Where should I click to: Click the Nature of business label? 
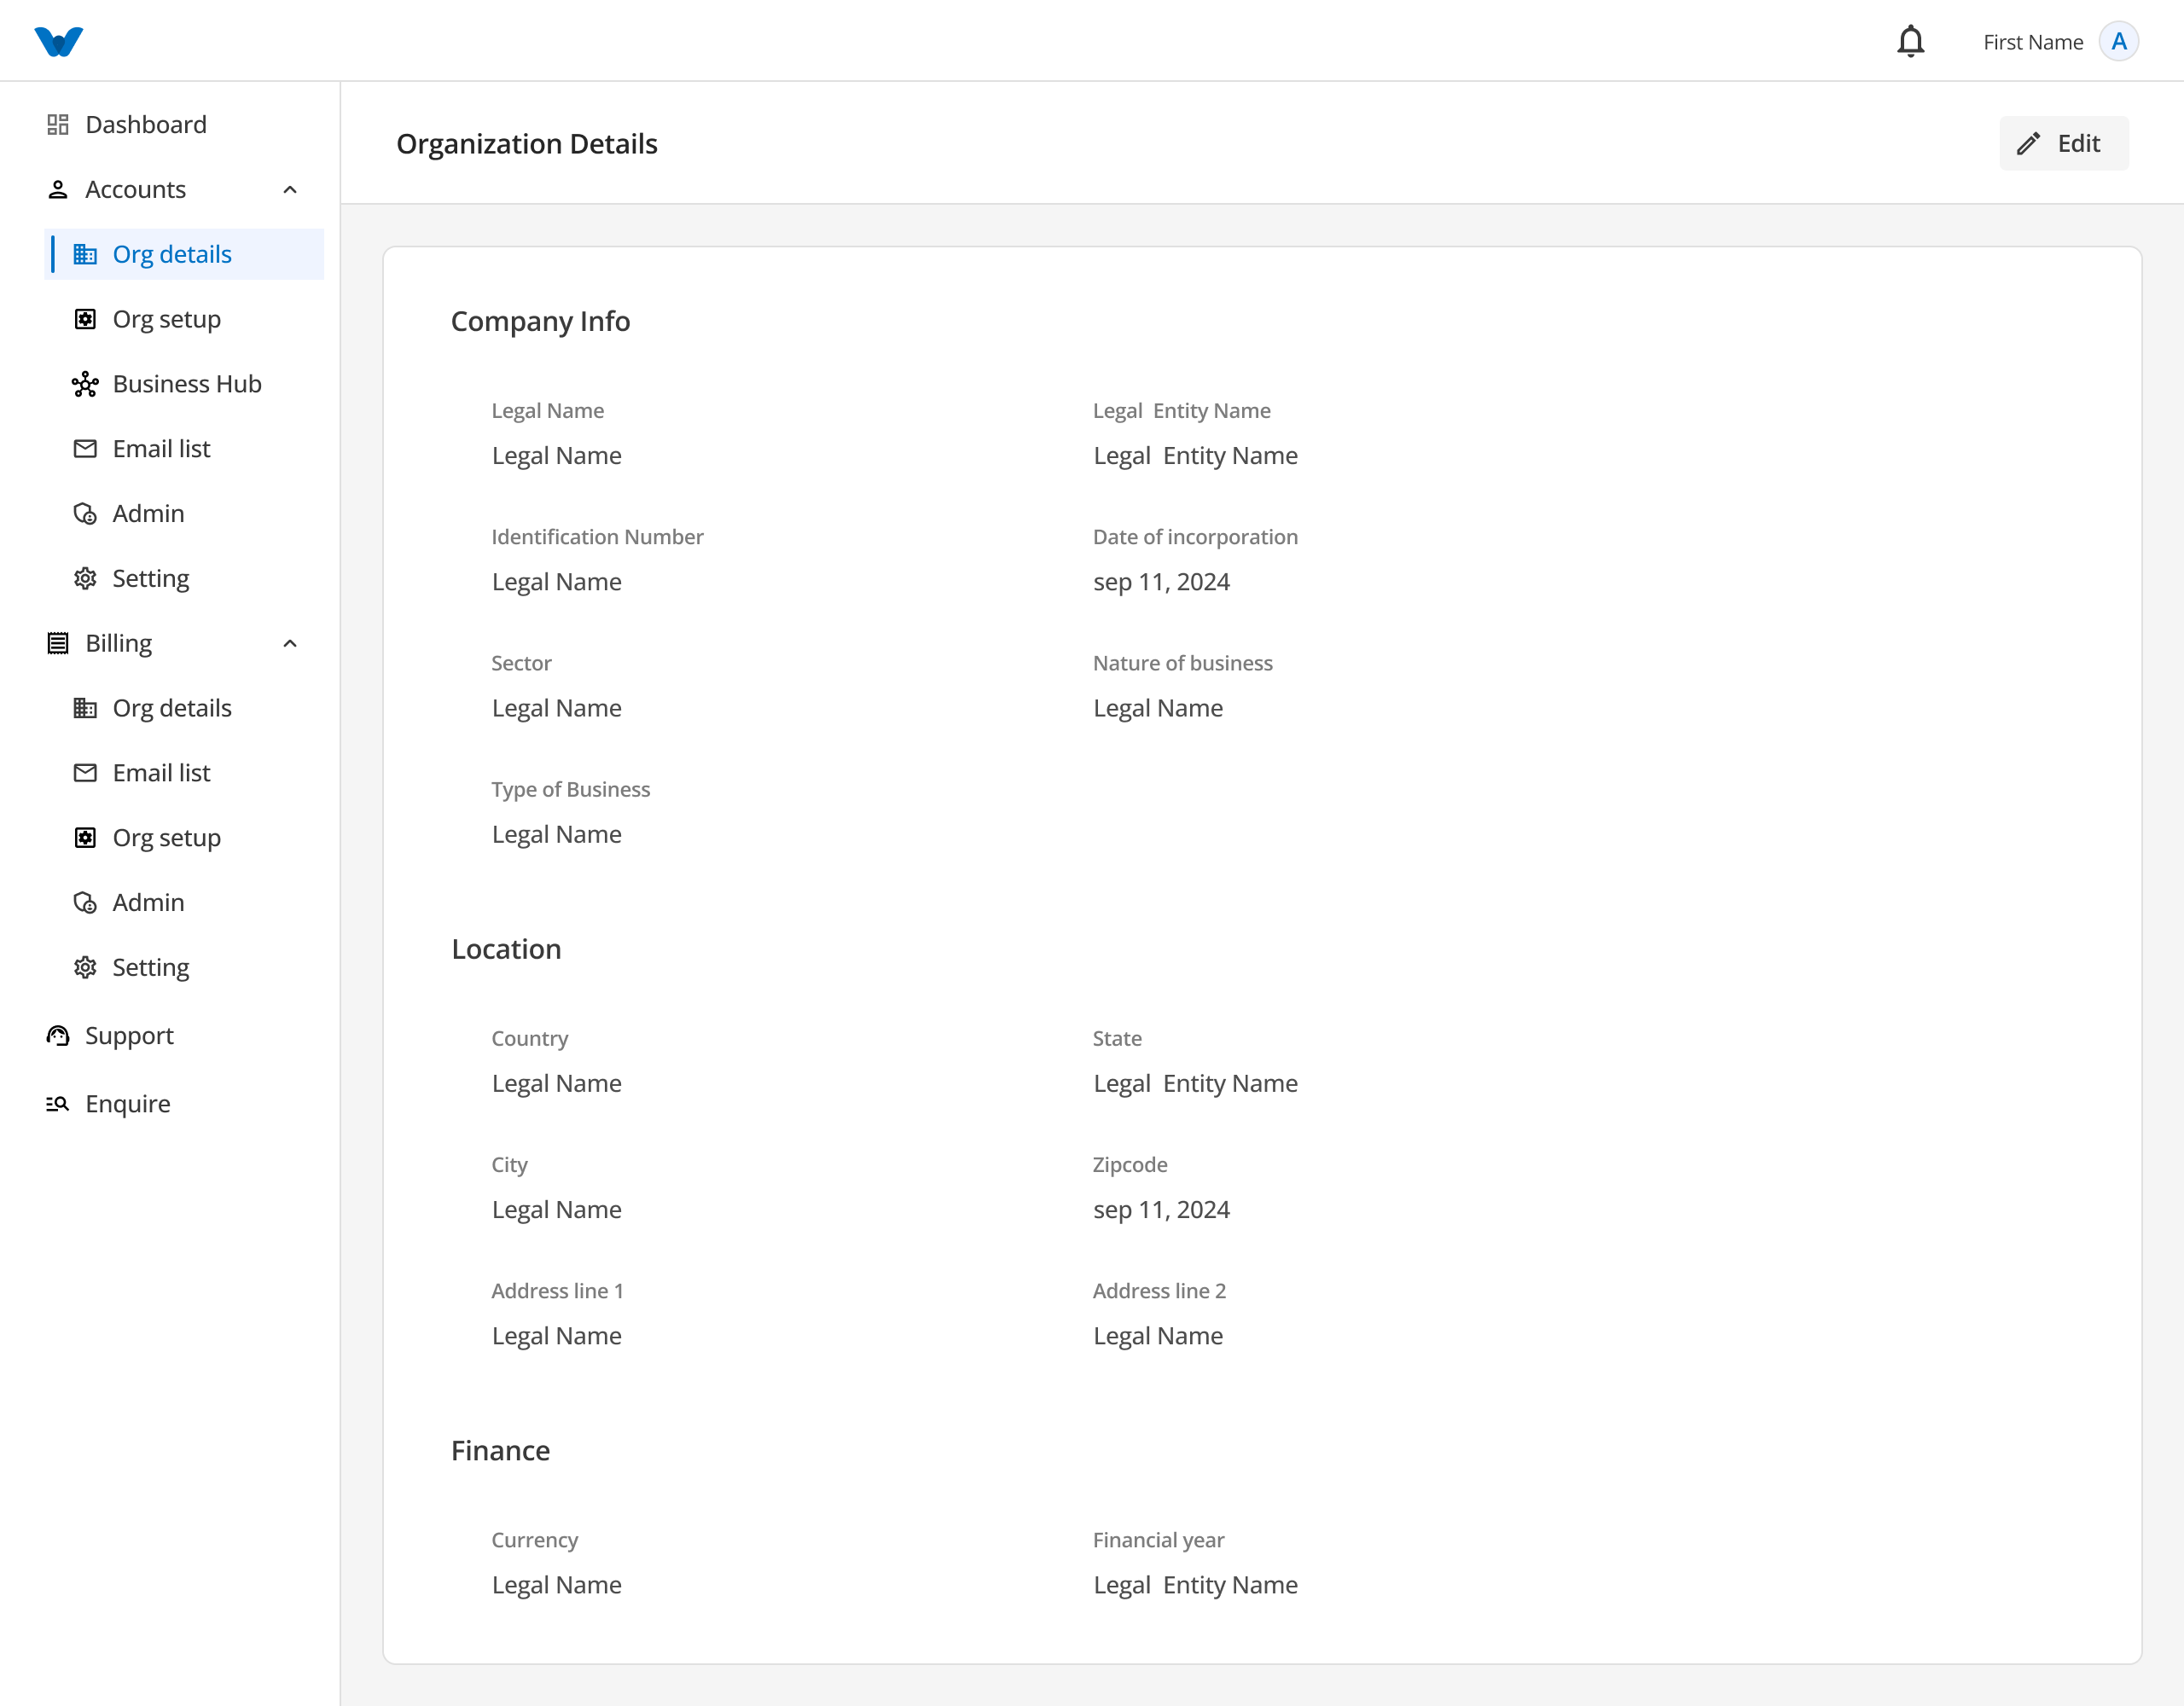coord(1182,663)
